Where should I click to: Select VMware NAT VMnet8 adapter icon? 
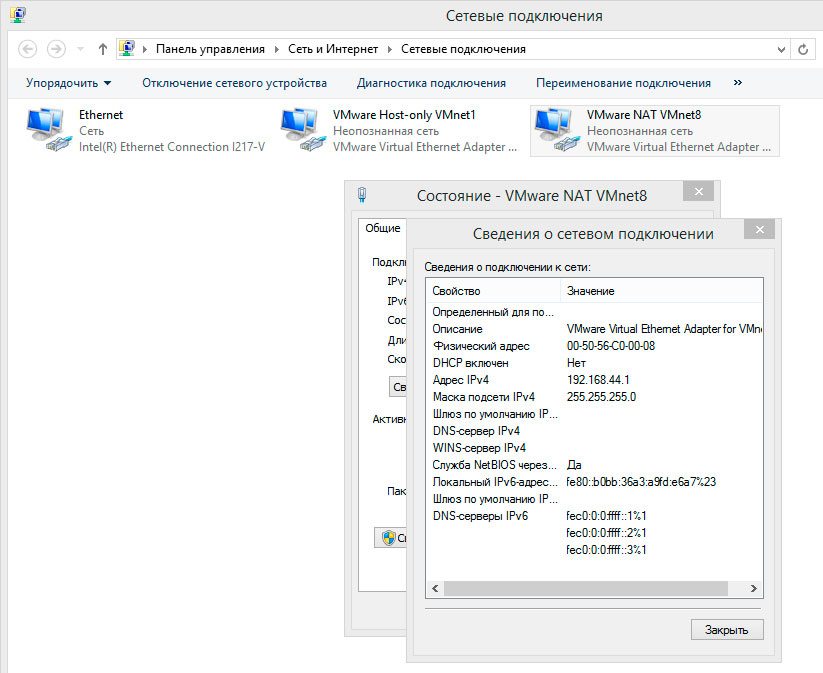pyautogui.click(x=556, y=130)
